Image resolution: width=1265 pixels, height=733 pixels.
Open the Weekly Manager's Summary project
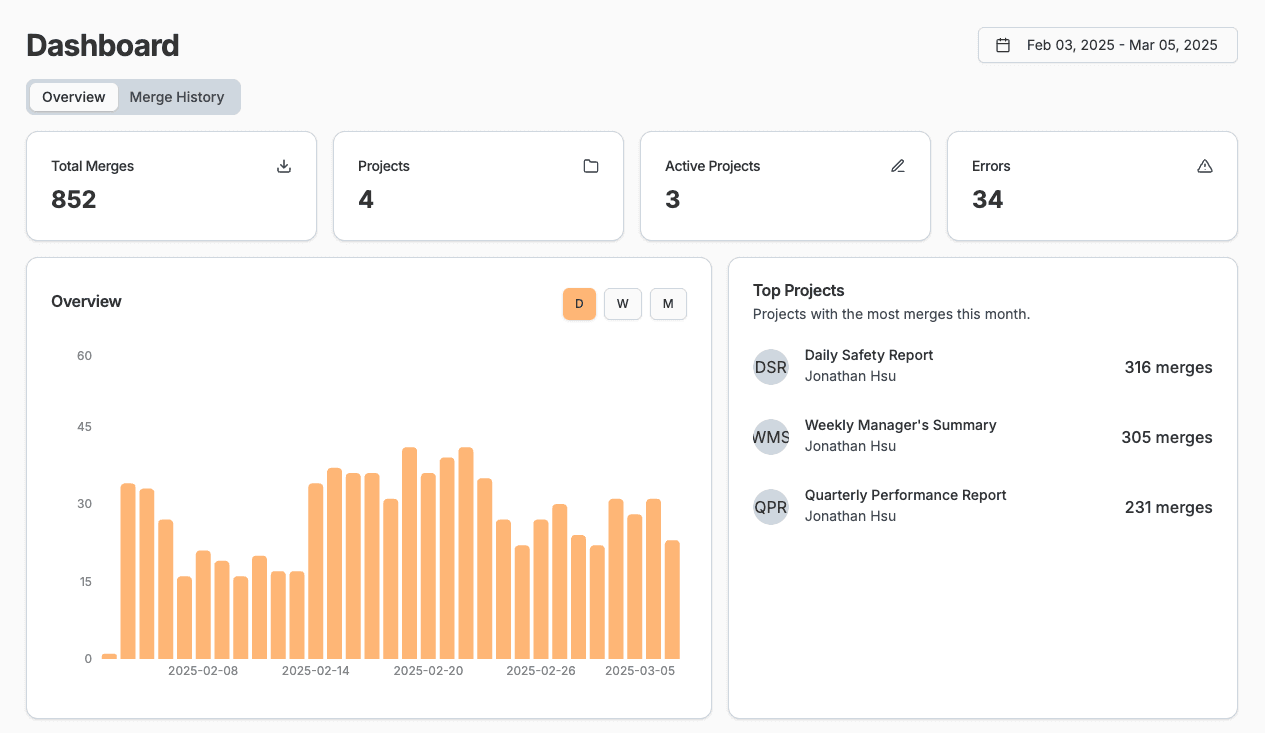(x=900, y=425)
